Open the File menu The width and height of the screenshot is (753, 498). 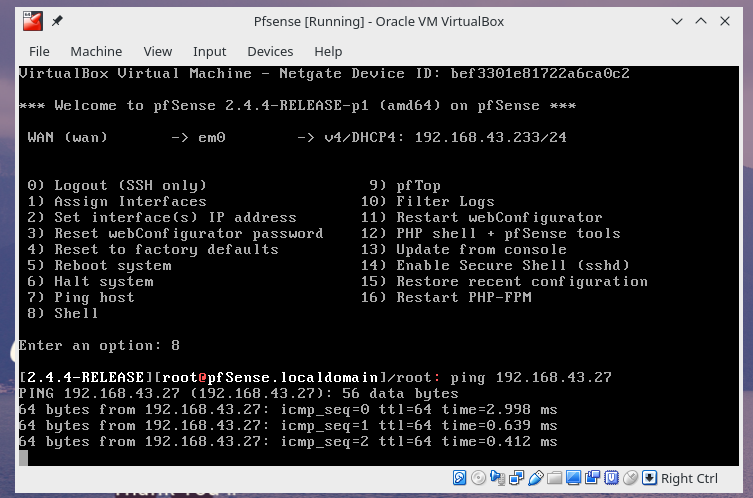pos(39,51)
